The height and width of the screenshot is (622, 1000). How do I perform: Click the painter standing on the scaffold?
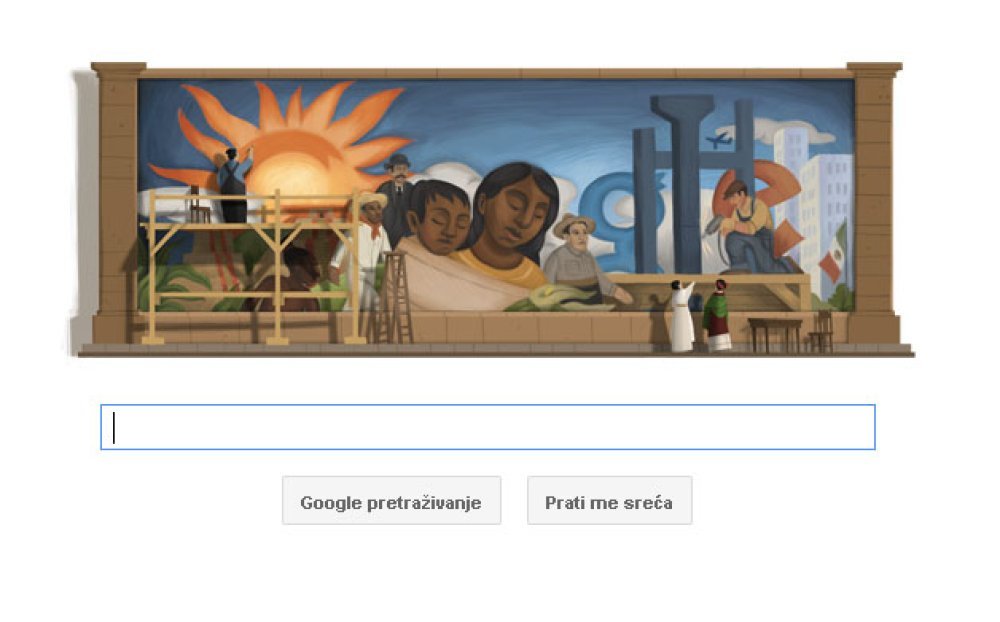pos(232,184)
